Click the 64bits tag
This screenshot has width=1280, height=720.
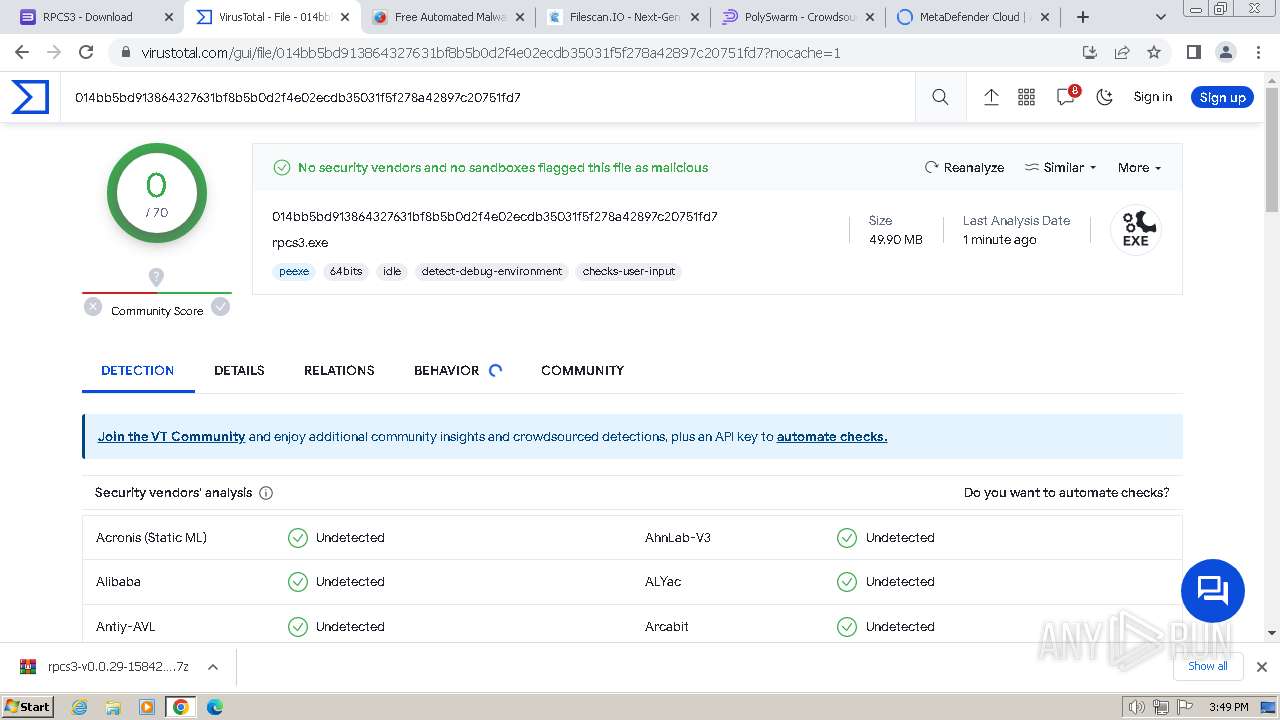[346, 271]
